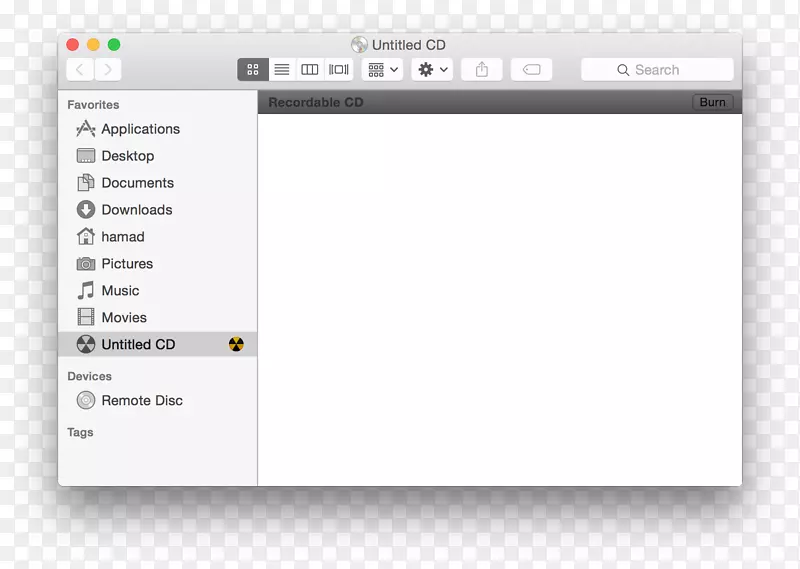The width and height of the screenshot is (800, 569).
Task: Switch to Cover Flow view
Action: coord(339,70)
